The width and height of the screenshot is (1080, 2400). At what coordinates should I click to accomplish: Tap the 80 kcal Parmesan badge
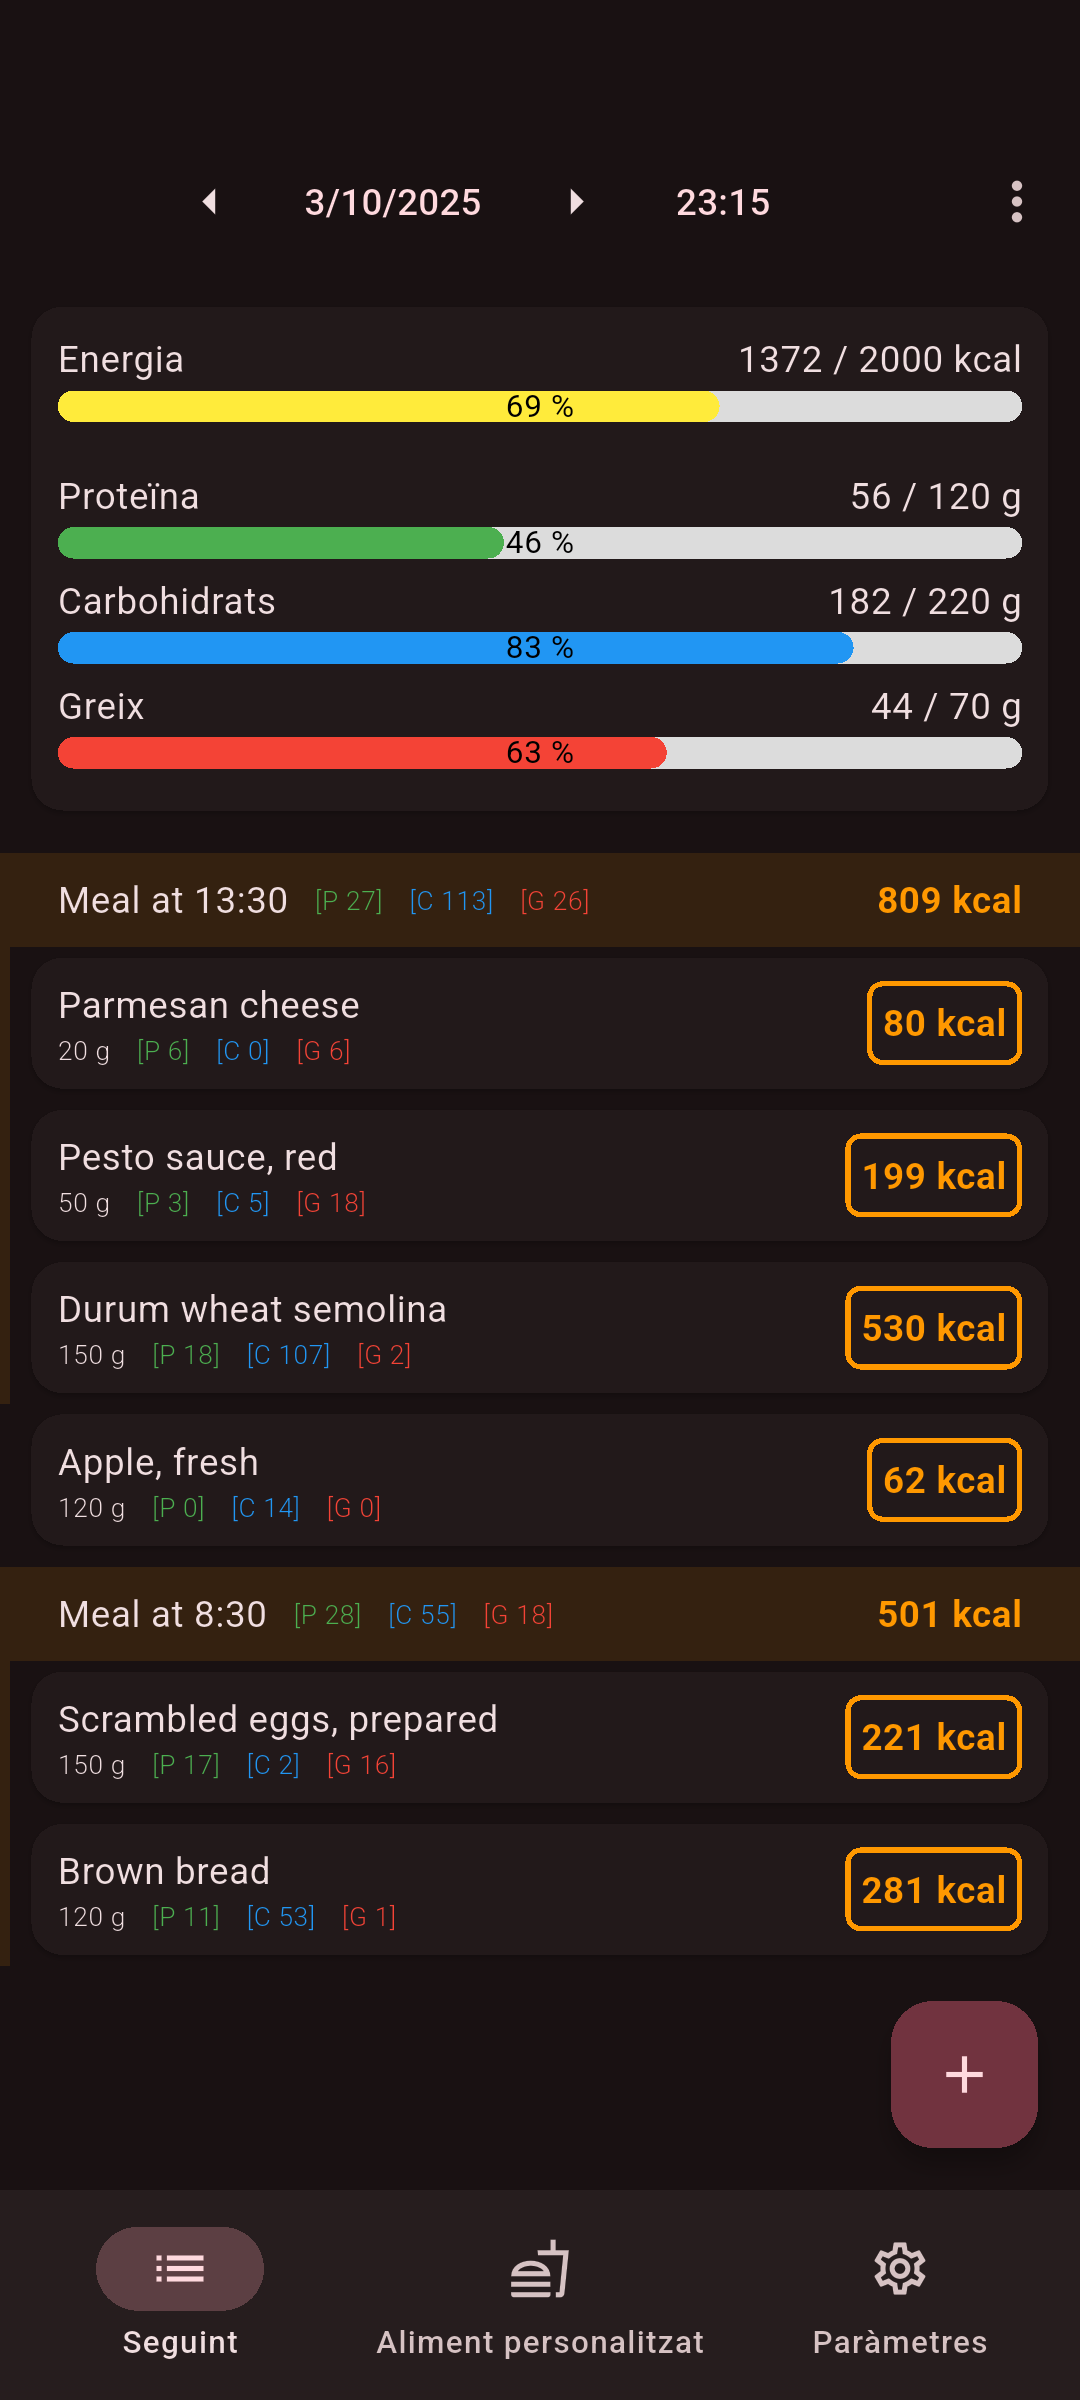944,1023
